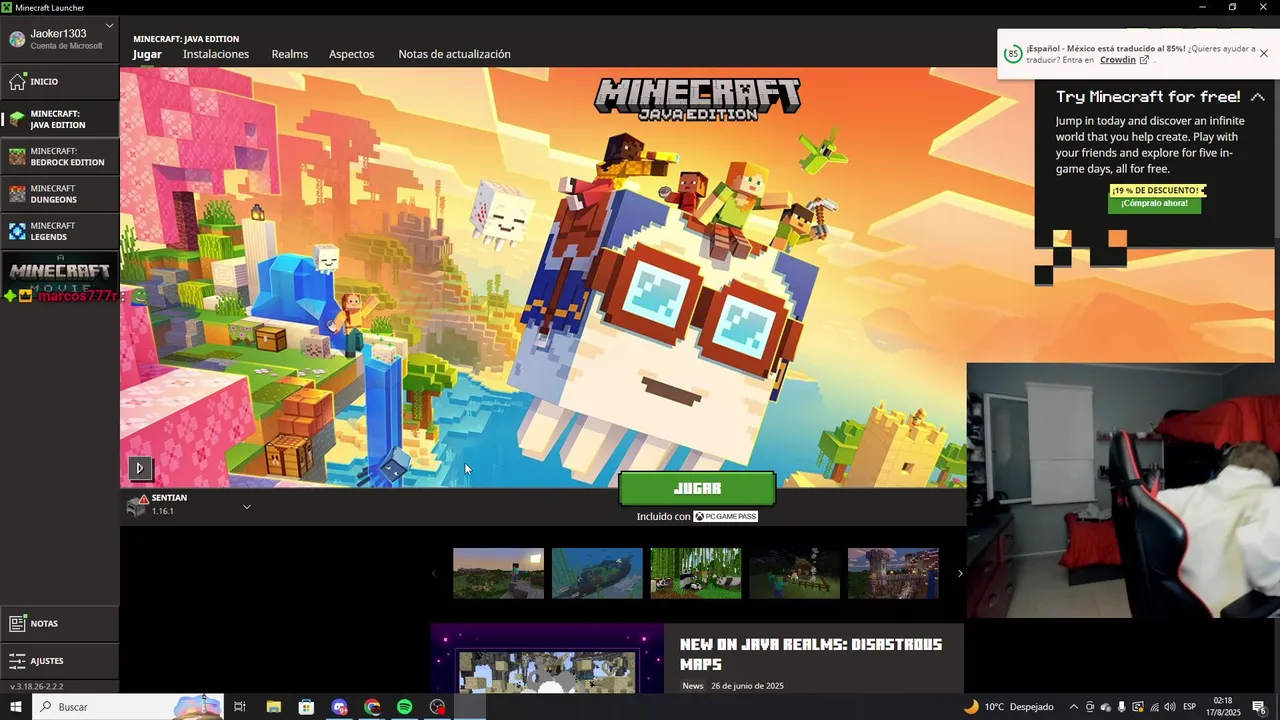The image size is (1280, 720).
Task: Select Minecraft Dungeons in sidebar
Action: [60, 194]
